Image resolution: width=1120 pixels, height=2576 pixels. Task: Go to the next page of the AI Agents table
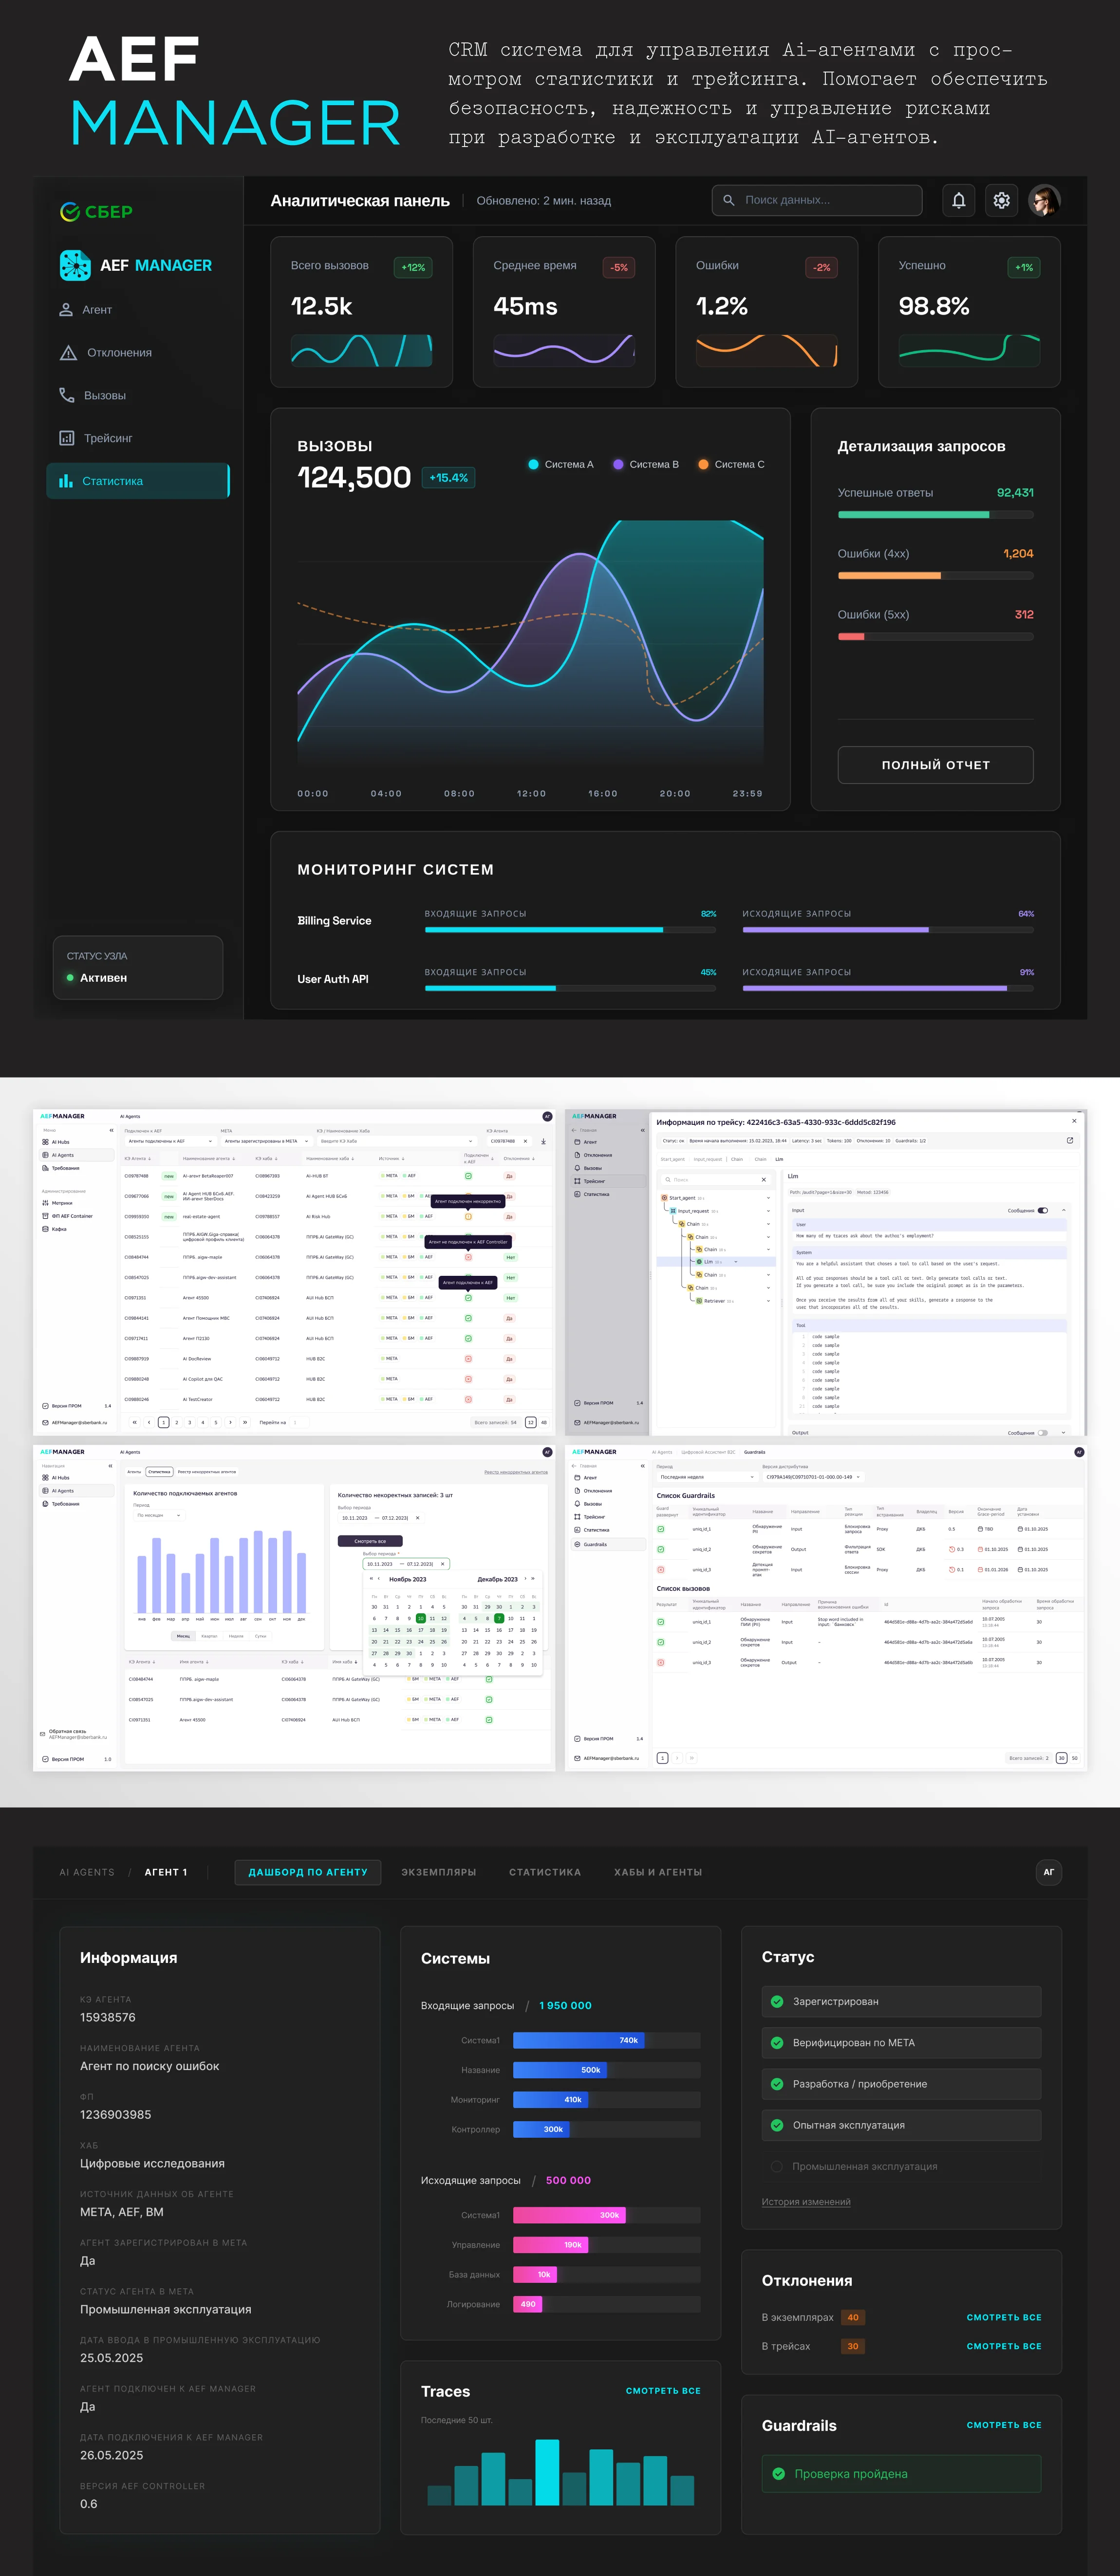(230, 1422)
